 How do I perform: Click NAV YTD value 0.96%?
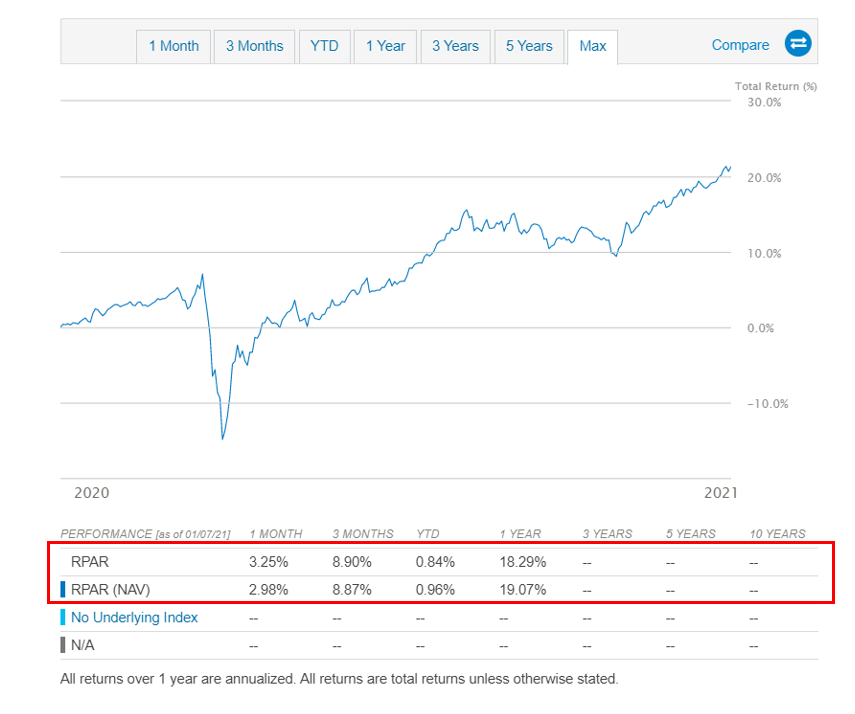435,590
